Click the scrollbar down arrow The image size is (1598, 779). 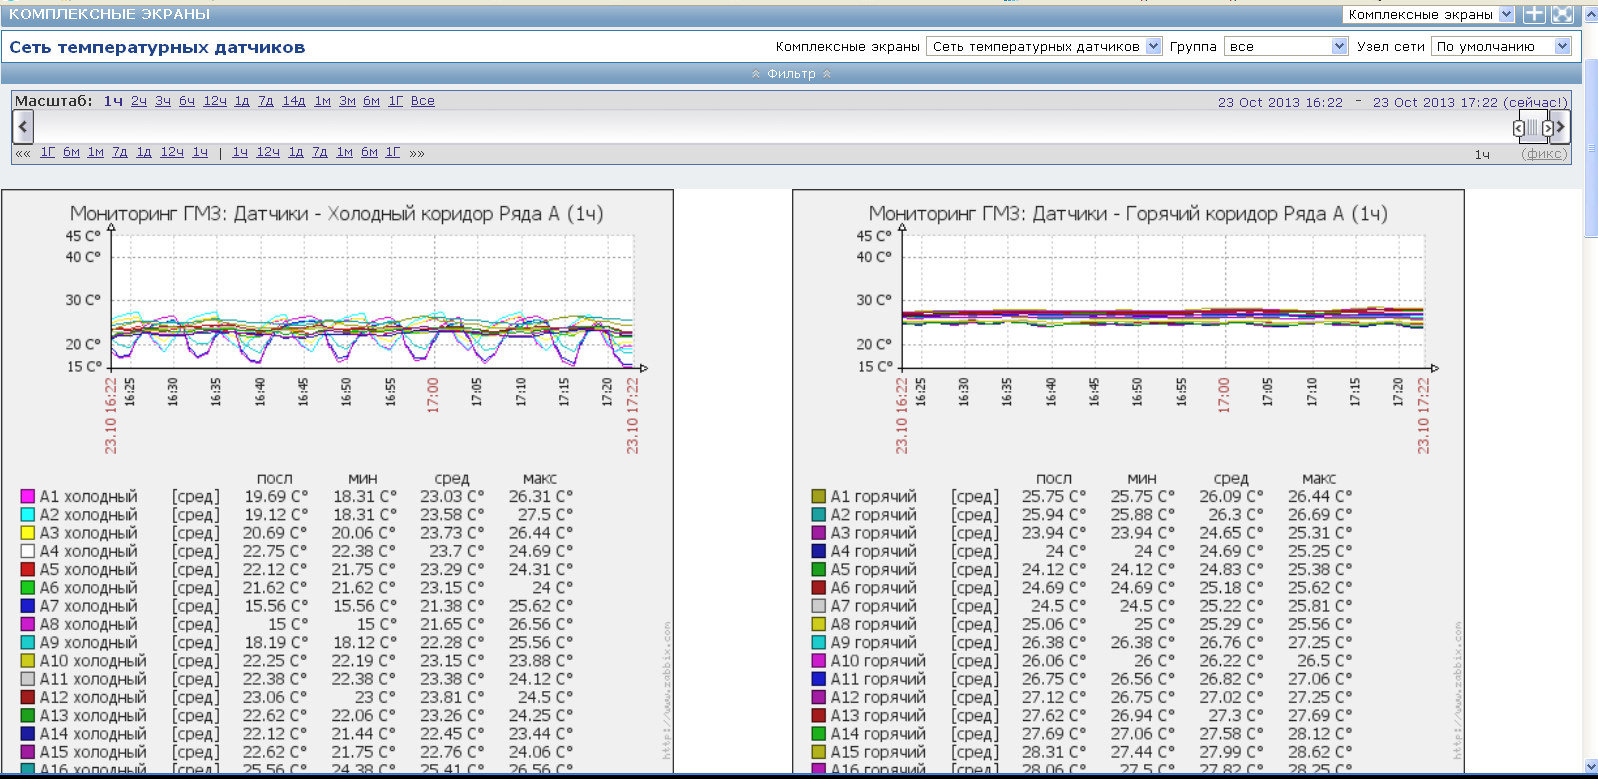pyautogui.click(x=1591, y=766)
